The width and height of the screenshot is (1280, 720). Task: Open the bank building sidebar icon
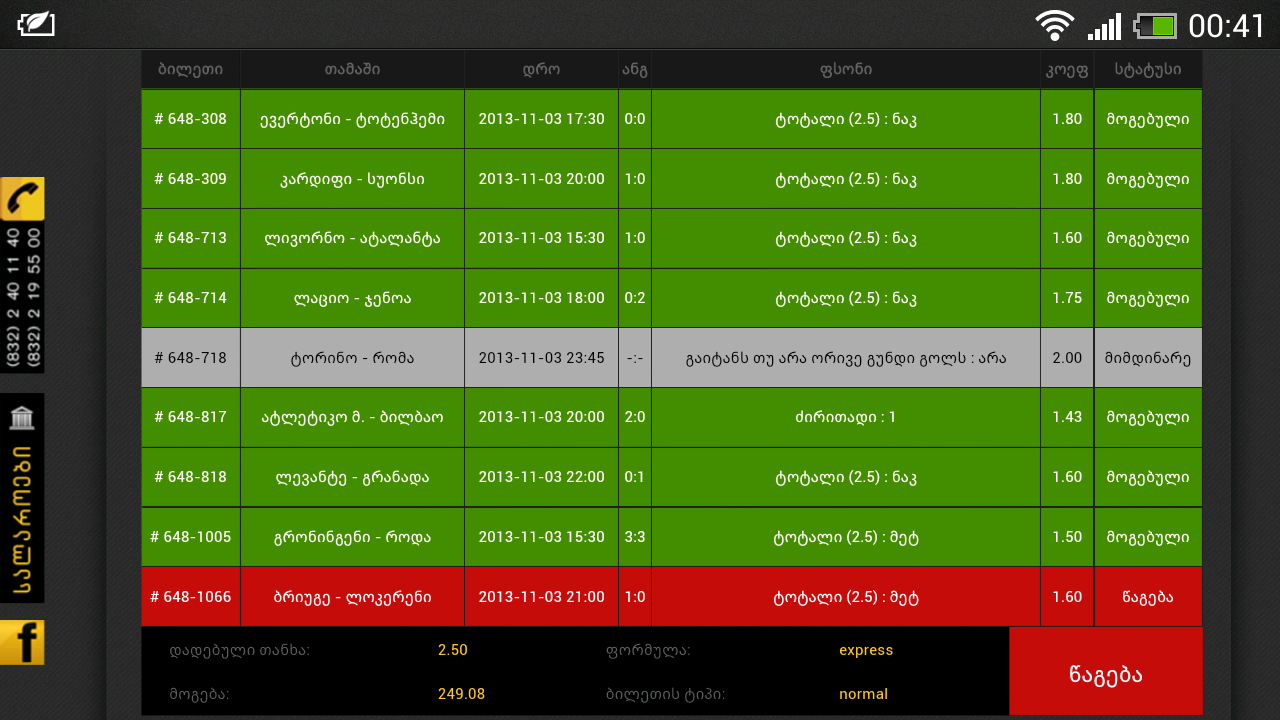[22, 417]
